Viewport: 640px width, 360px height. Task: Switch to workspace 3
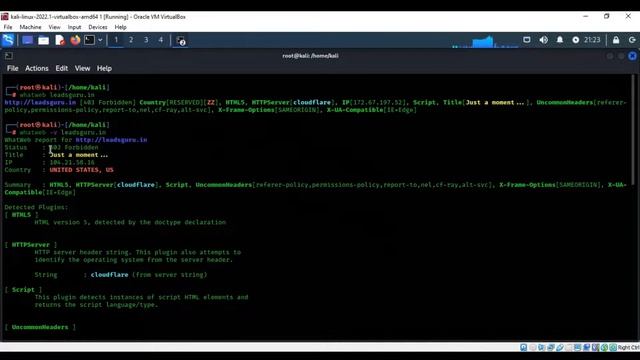[x=146, y=40]
